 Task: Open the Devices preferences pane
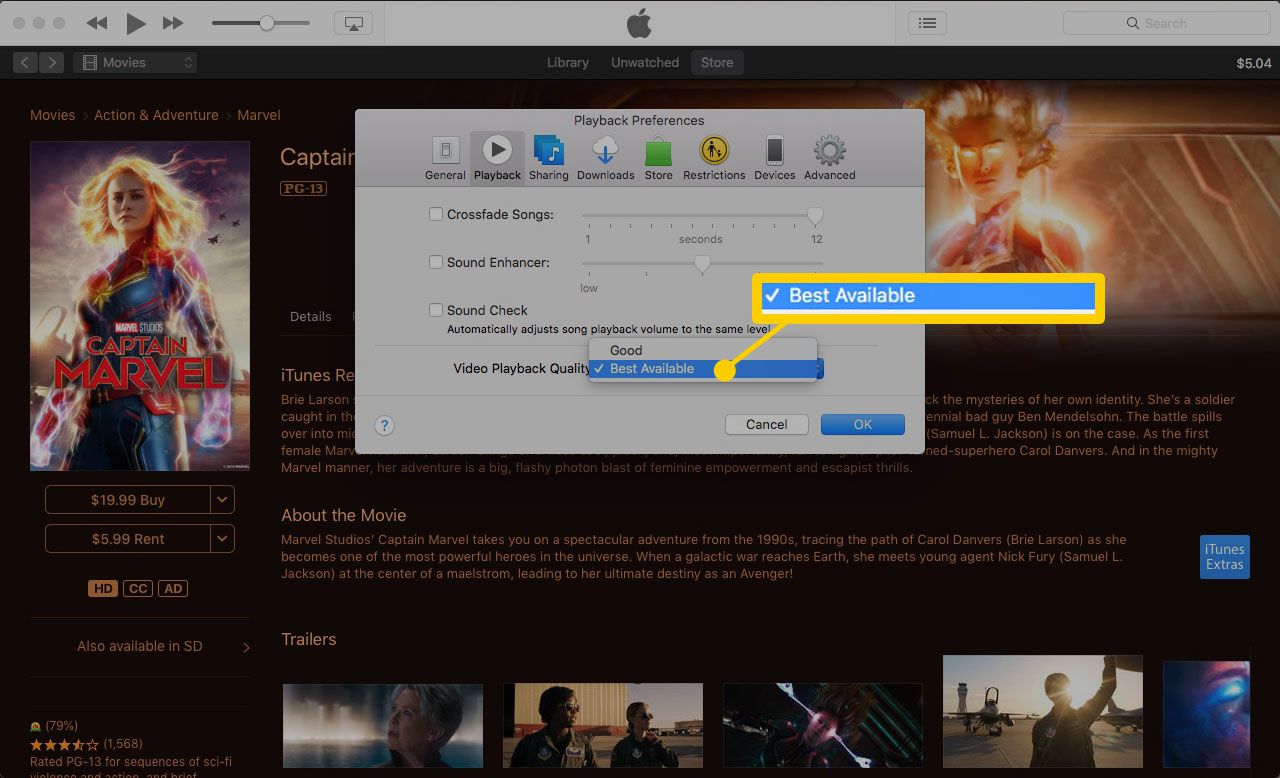(775, 158)
